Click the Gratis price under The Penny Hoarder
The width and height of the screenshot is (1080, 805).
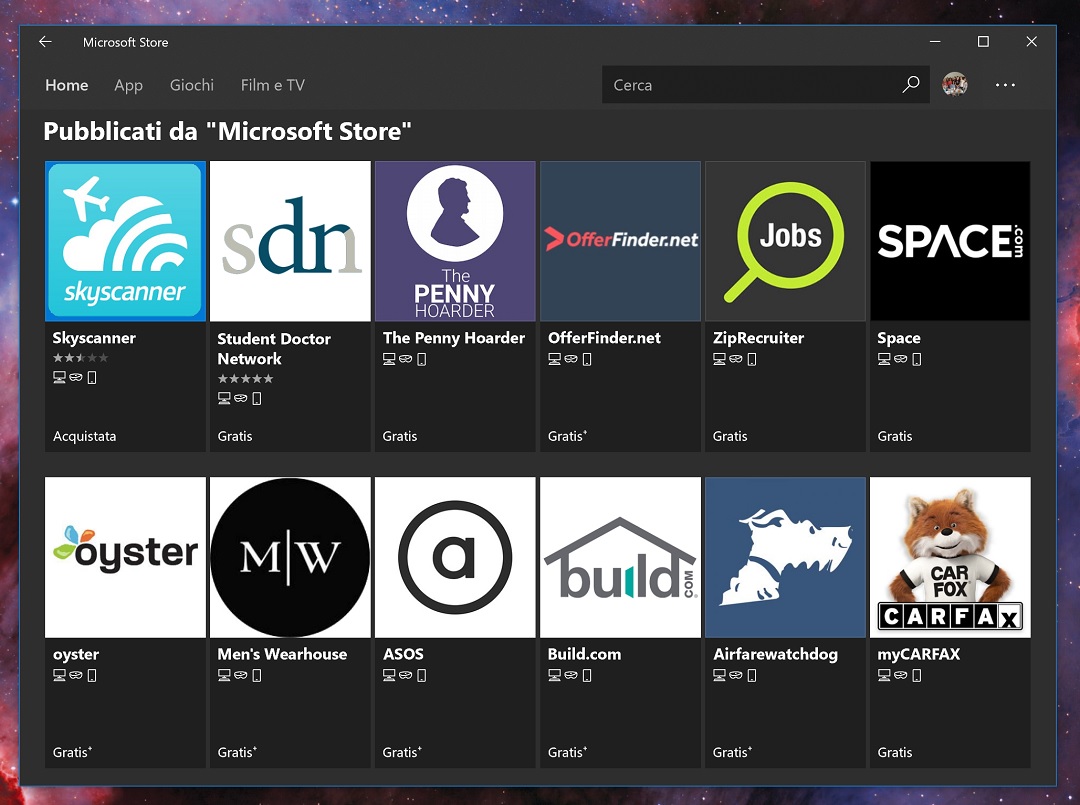tap(400, 436)
